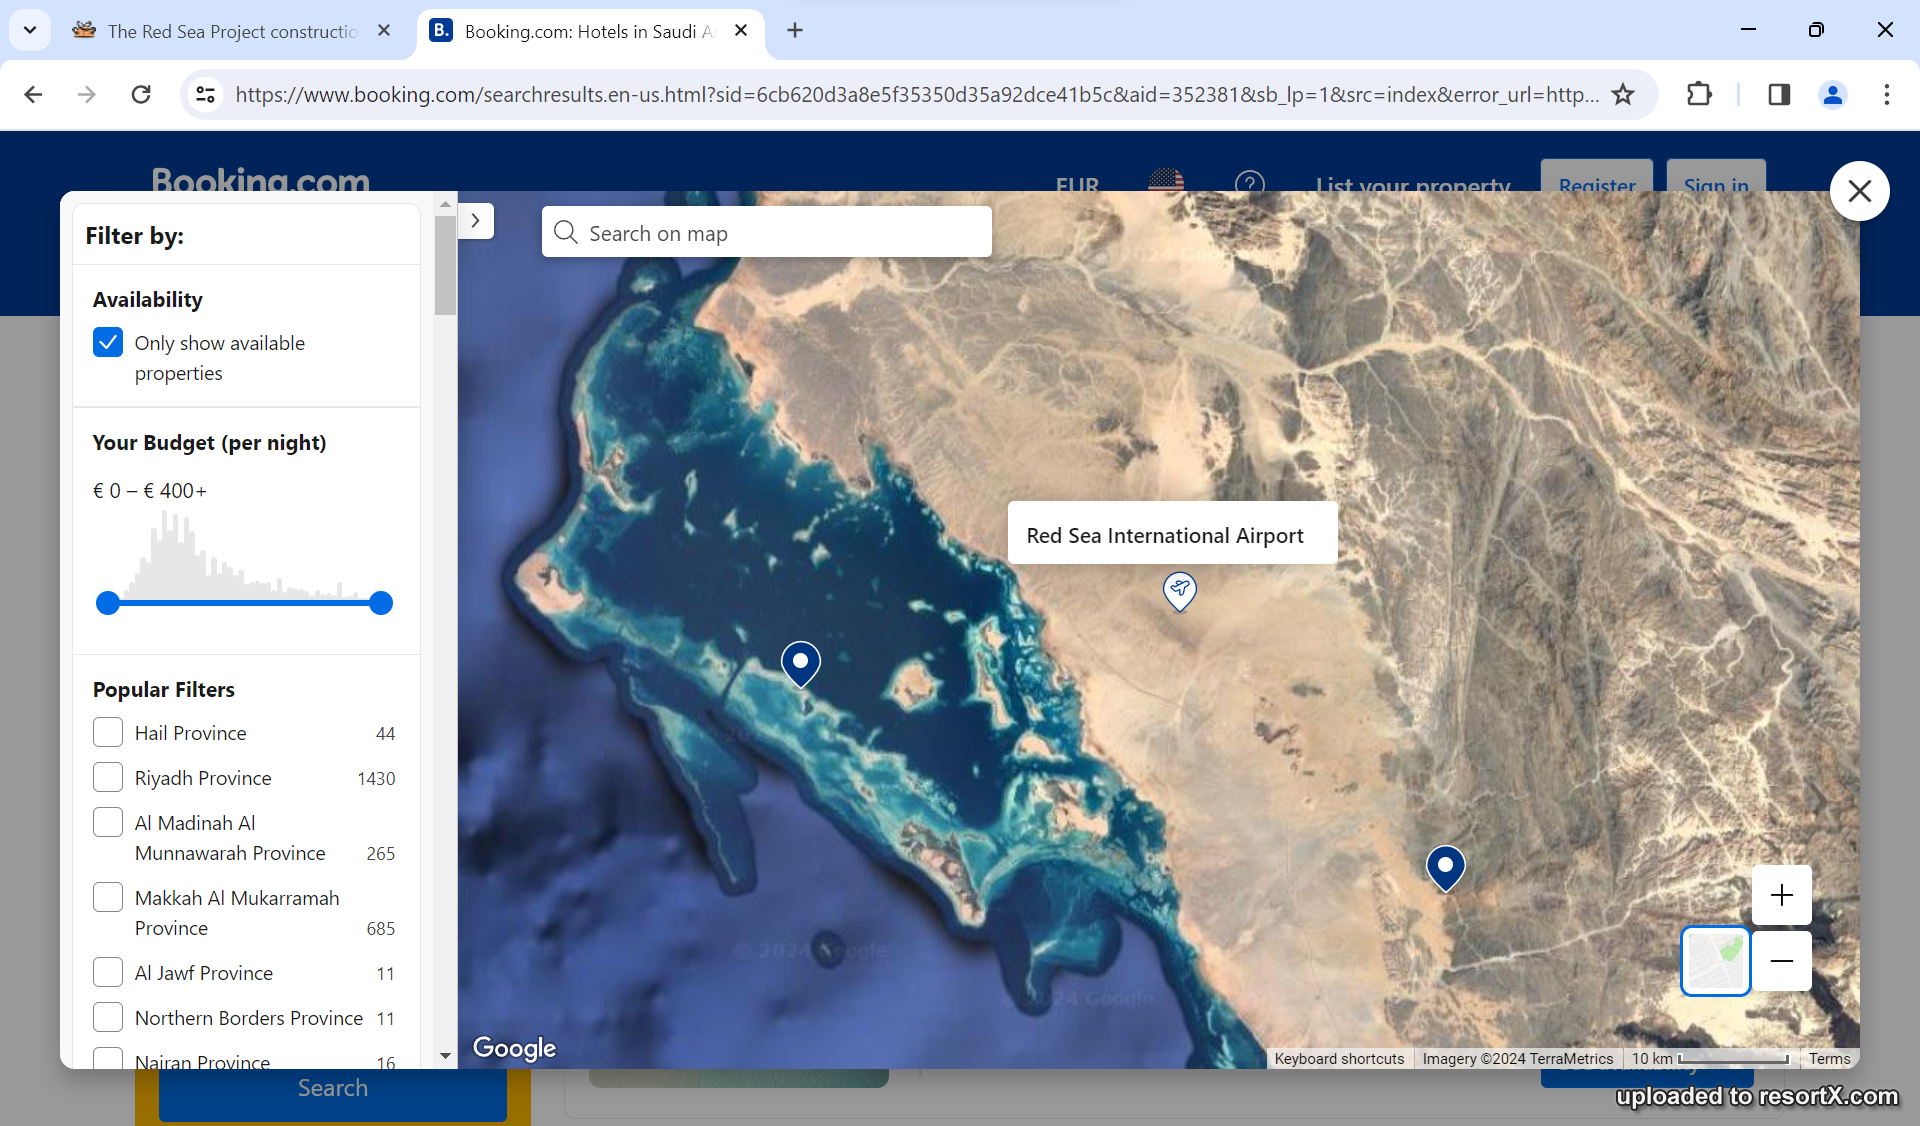This screenshot has width=1920, height=1126.
Task: Open the Chrome three-dot menu
Action: [x=1887, y=94]
